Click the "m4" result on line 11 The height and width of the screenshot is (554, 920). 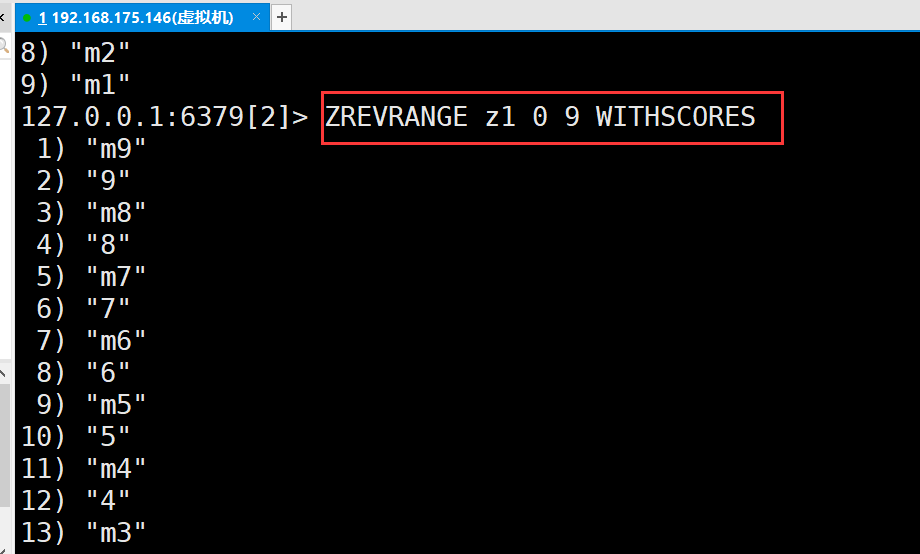click(x=116, y=469)
